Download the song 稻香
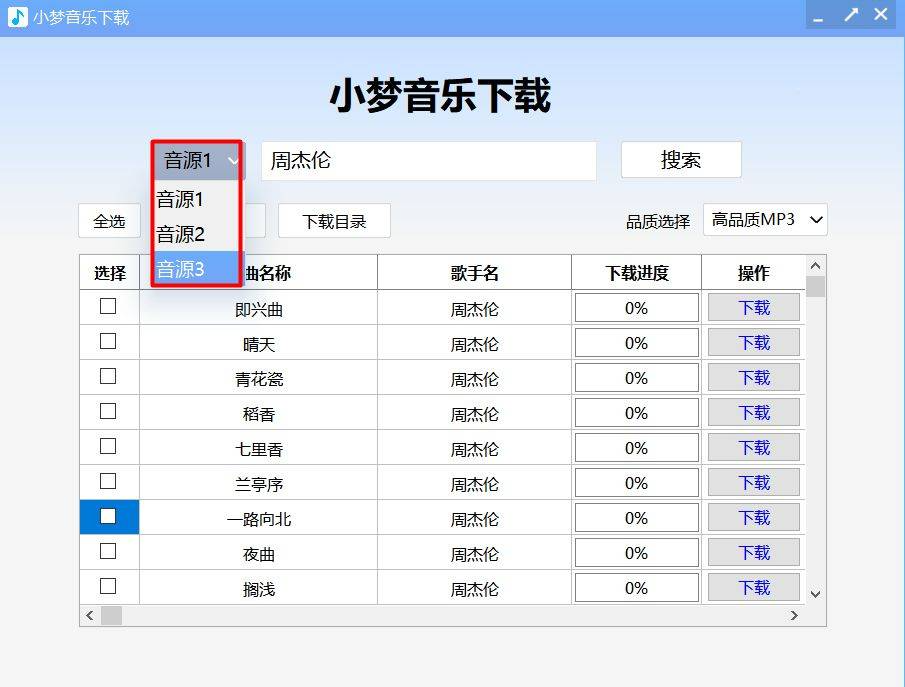Screen dimensions: 905x687 (x=753, y=412)
